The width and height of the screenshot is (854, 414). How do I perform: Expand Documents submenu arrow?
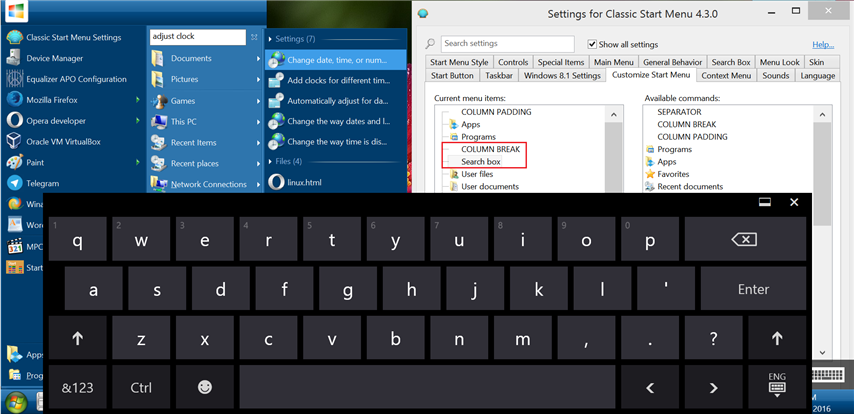pyautogui.click(x=259, y=58)
